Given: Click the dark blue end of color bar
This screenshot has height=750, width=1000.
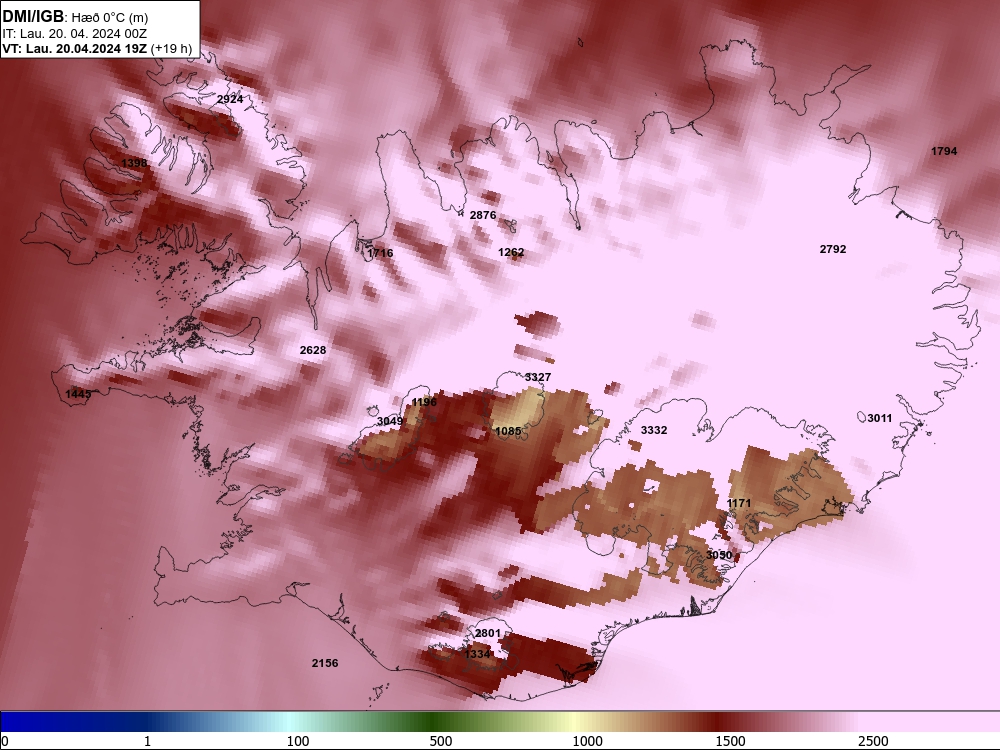Looking at the screenshot, I should pyautogui.click(x=38, y=722).
